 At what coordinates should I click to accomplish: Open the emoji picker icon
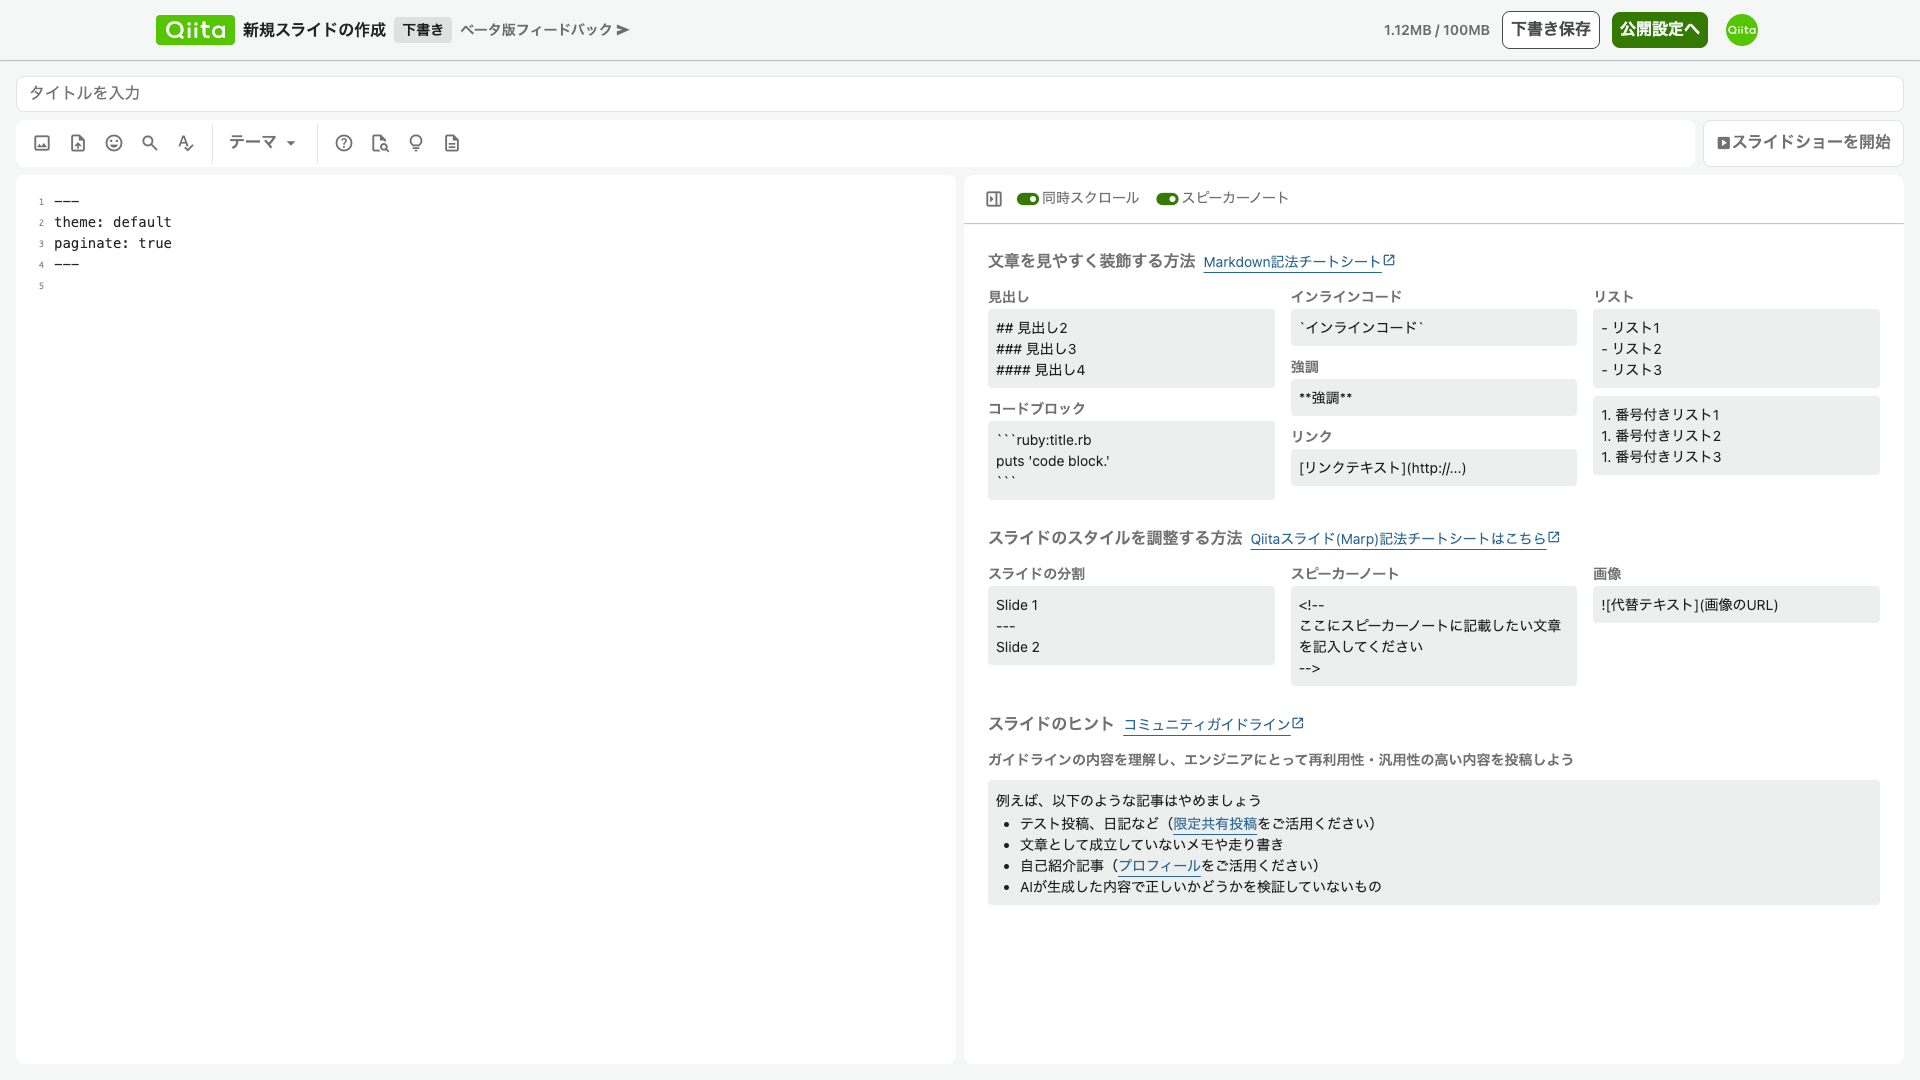pos(114,143)
